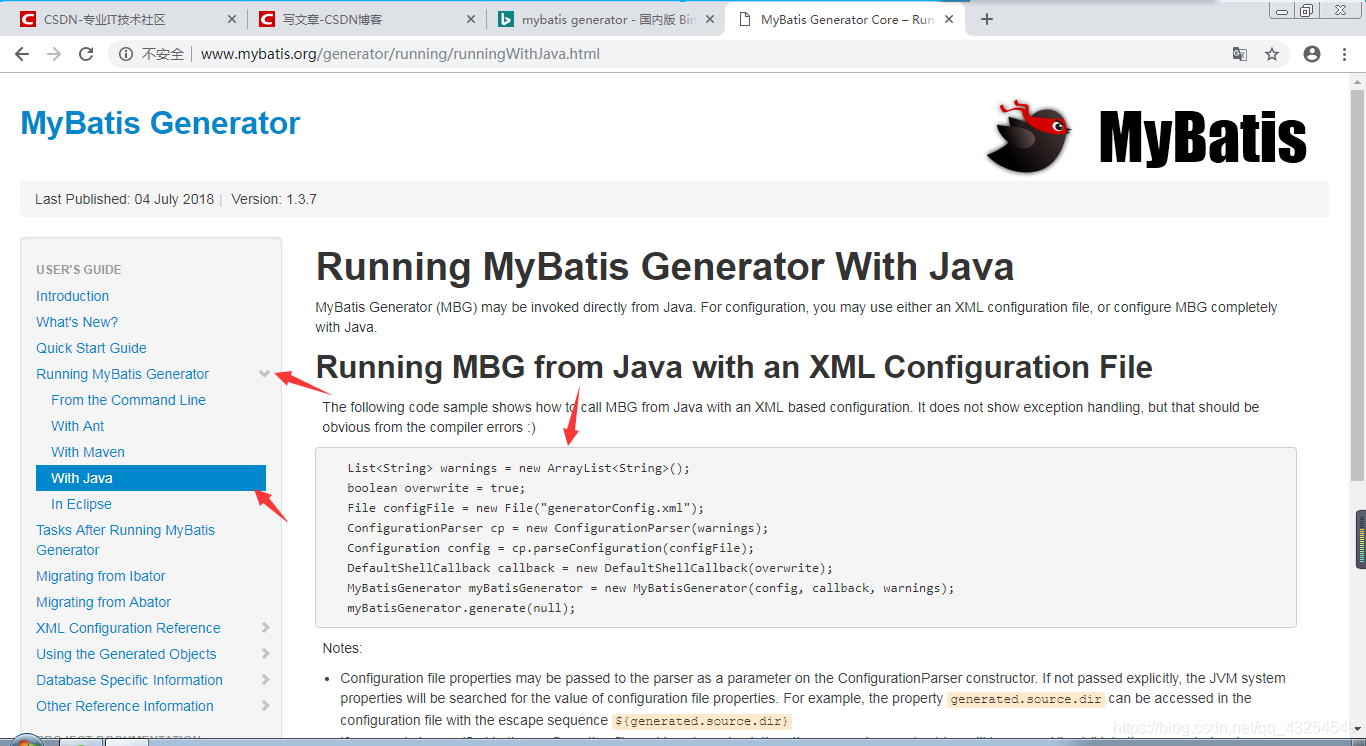Viewport: 1366px width, 746px height.
Task: Open From the Command Line link
Action: pyautogui.click(x=128, y=400)
